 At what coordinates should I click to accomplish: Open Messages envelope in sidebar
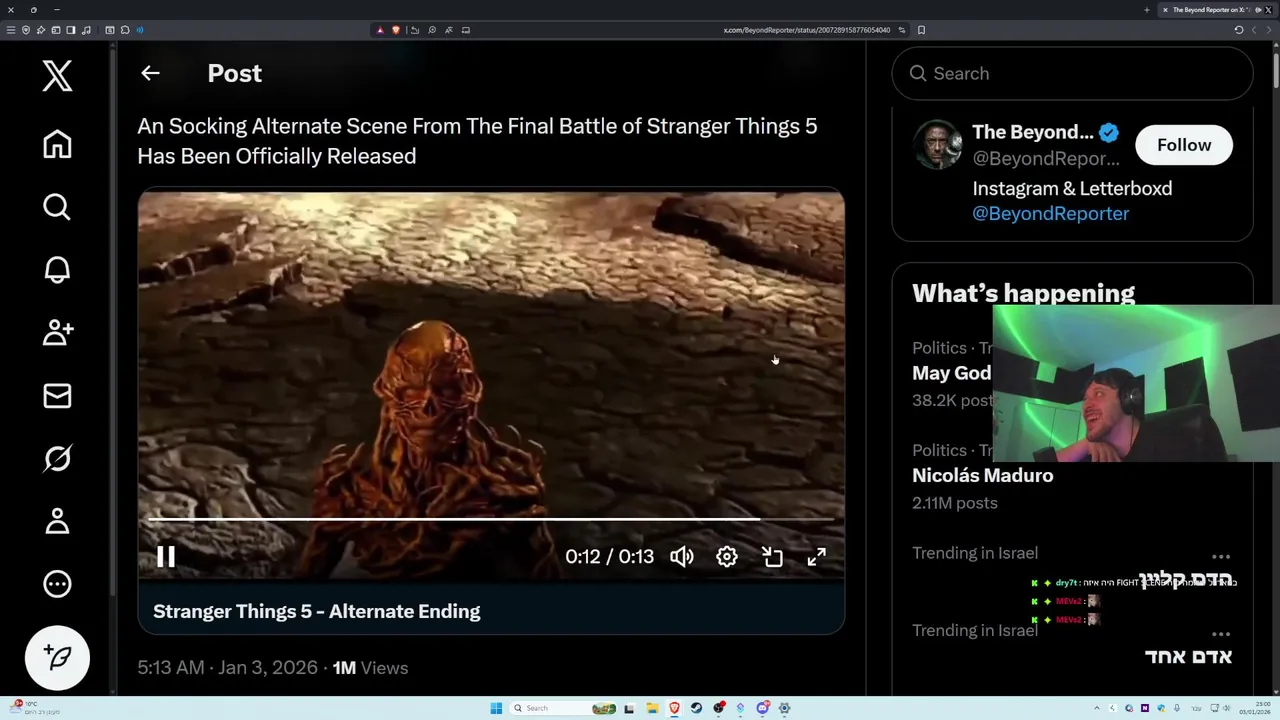(57, 395)
